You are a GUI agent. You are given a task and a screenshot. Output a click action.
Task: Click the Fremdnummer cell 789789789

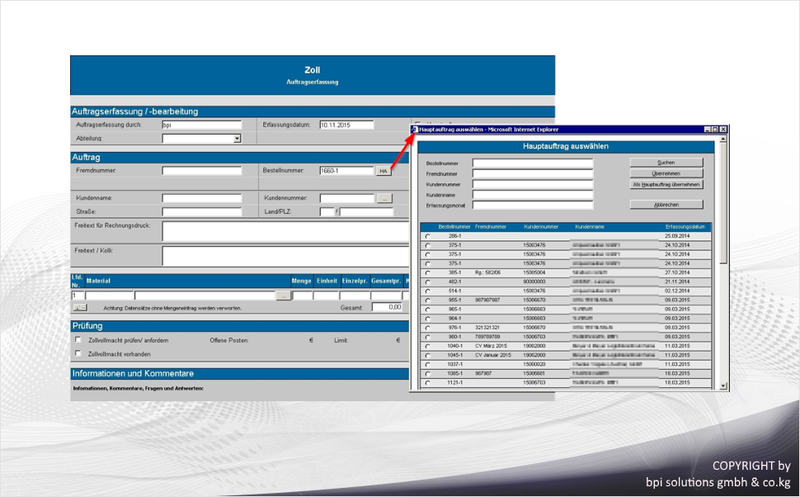click(487, 337)
